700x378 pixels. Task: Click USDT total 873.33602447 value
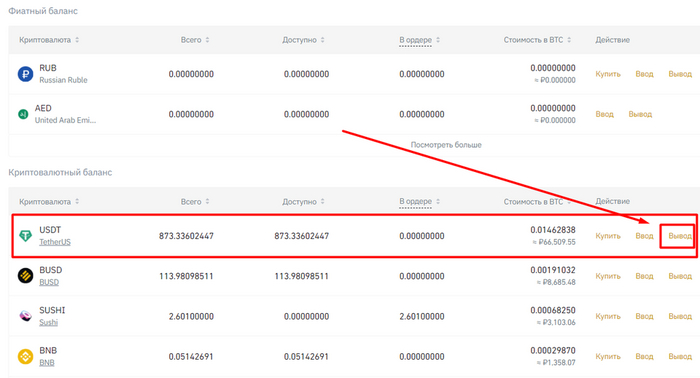click(186, 236)
